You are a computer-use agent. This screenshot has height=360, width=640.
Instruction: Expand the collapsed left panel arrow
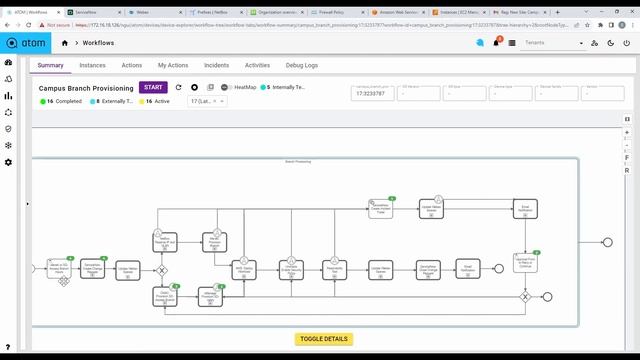(27, 204)
